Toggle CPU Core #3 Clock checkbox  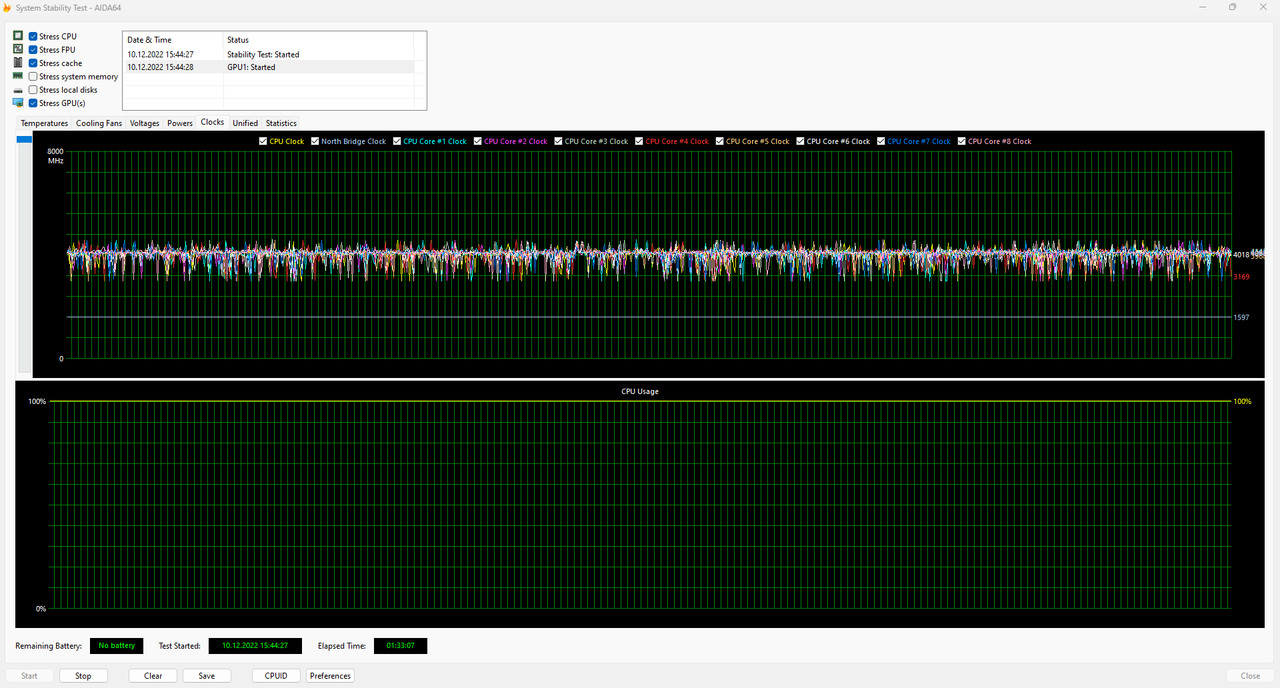tap(559, 141)
